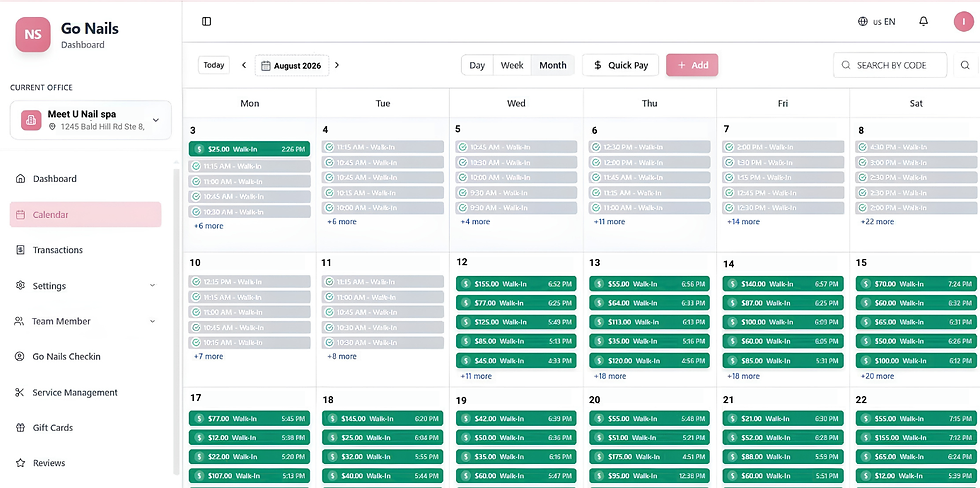Open $42.00 Walk-In 6:39 PM entry
Viewport: 980px width, 488px height.
516,419
